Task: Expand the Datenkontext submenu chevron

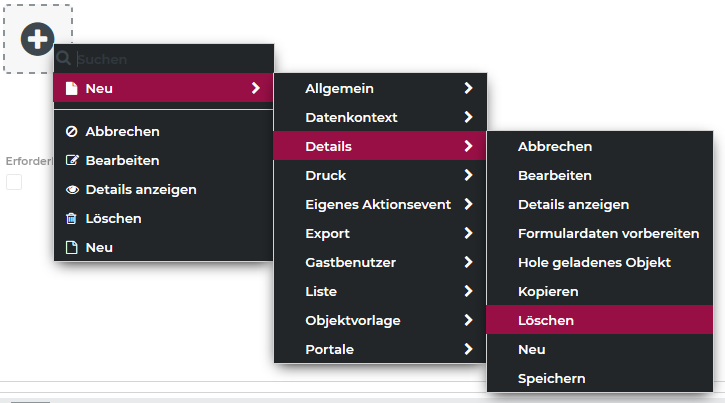Action: (468, 118)
